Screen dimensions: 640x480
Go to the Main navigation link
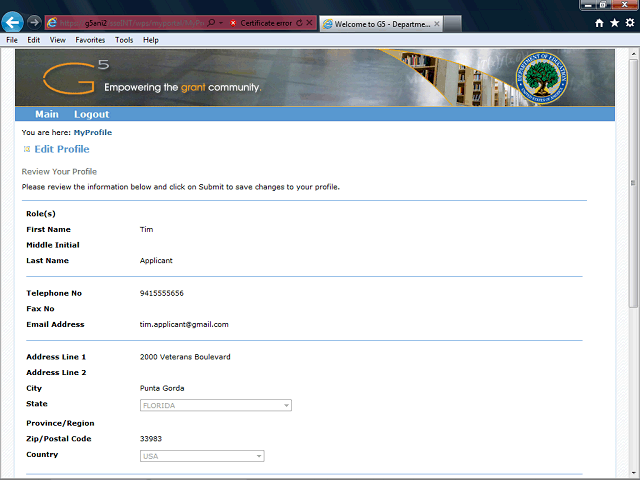click(x=47, y=114)
